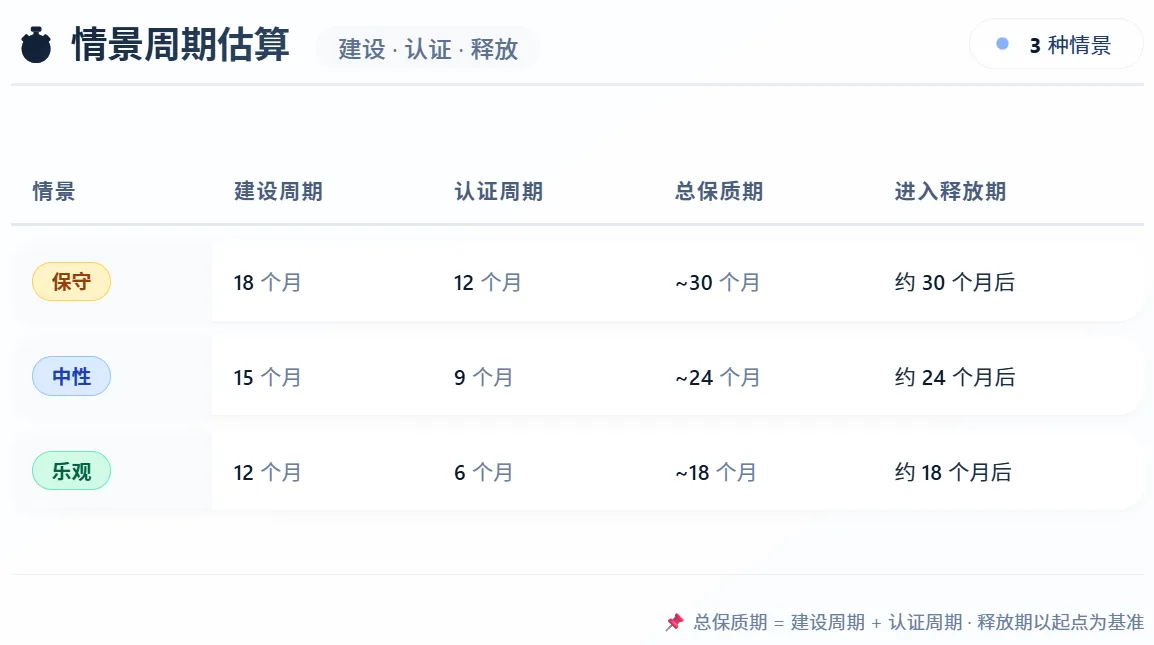The width and height of the screenshot is (1154, 645).
Task: Click the footer formula note about 总保质期
Action: [918, 622]
